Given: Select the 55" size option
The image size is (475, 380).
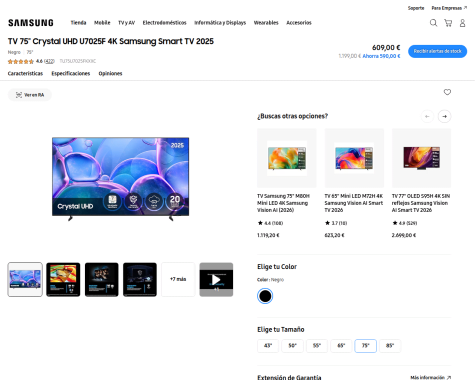Looking at the screenshot, I should click(x=317, y=346).
